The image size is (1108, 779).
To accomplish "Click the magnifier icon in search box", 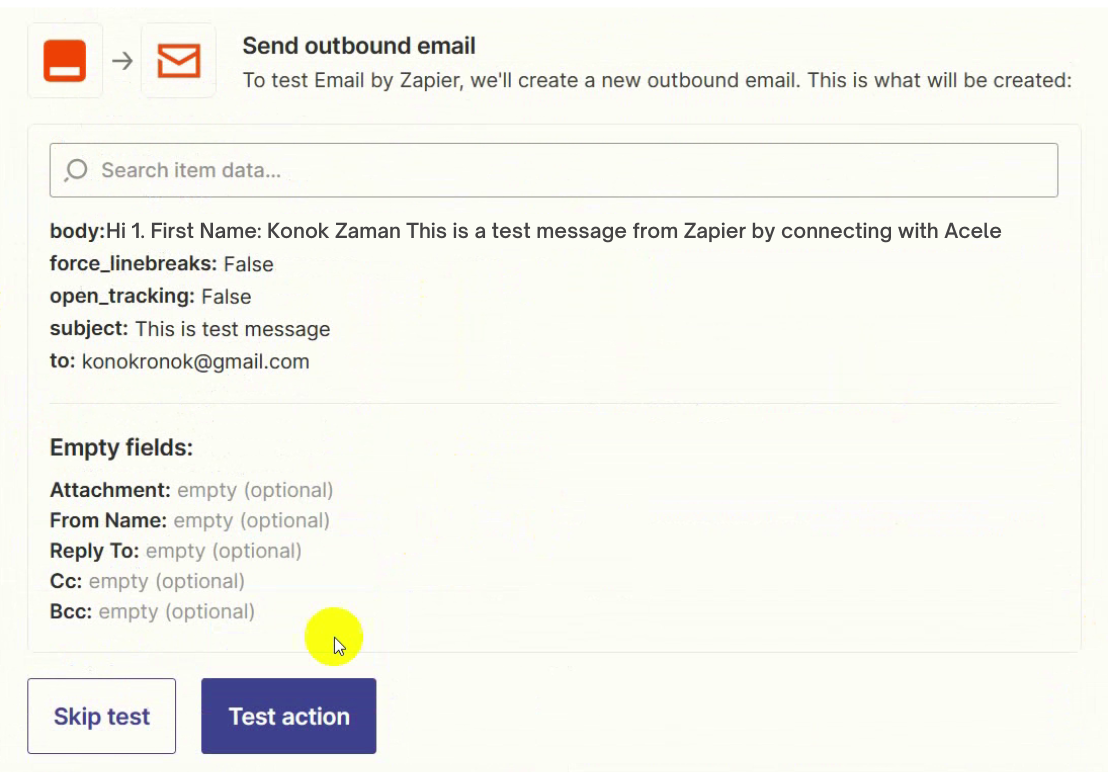I will [76, 170].
